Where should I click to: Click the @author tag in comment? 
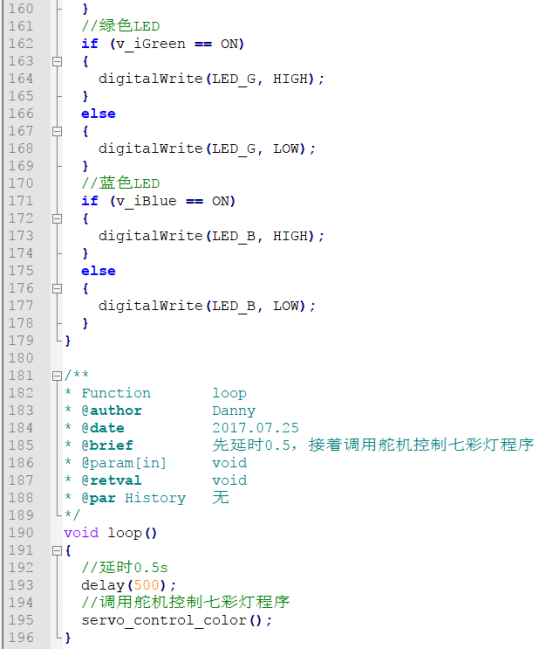point(112,411)
